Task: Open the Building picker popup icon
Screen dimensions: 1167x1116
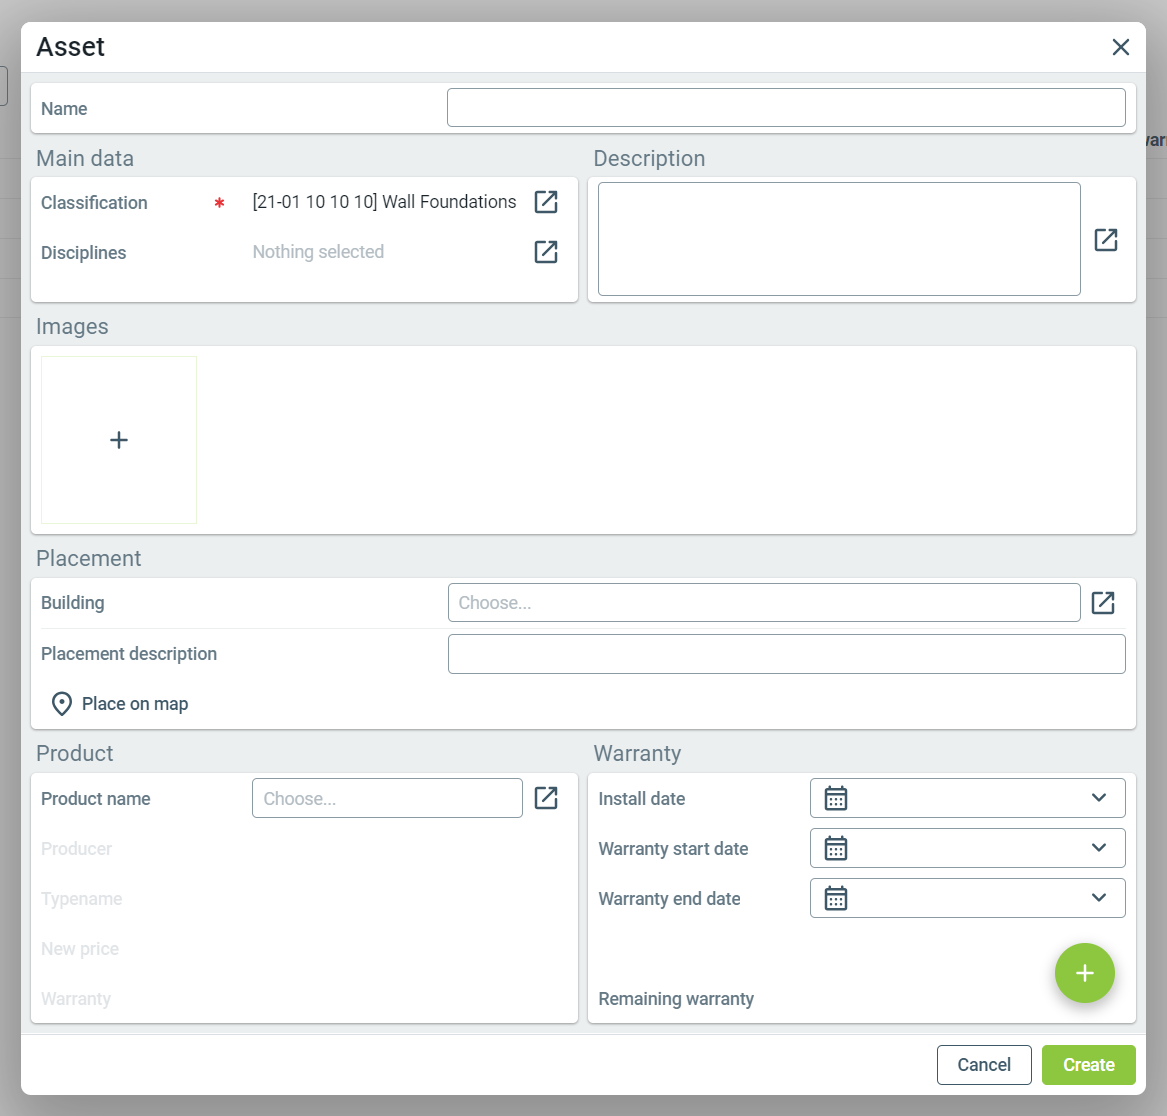Action: (1103, 603)
